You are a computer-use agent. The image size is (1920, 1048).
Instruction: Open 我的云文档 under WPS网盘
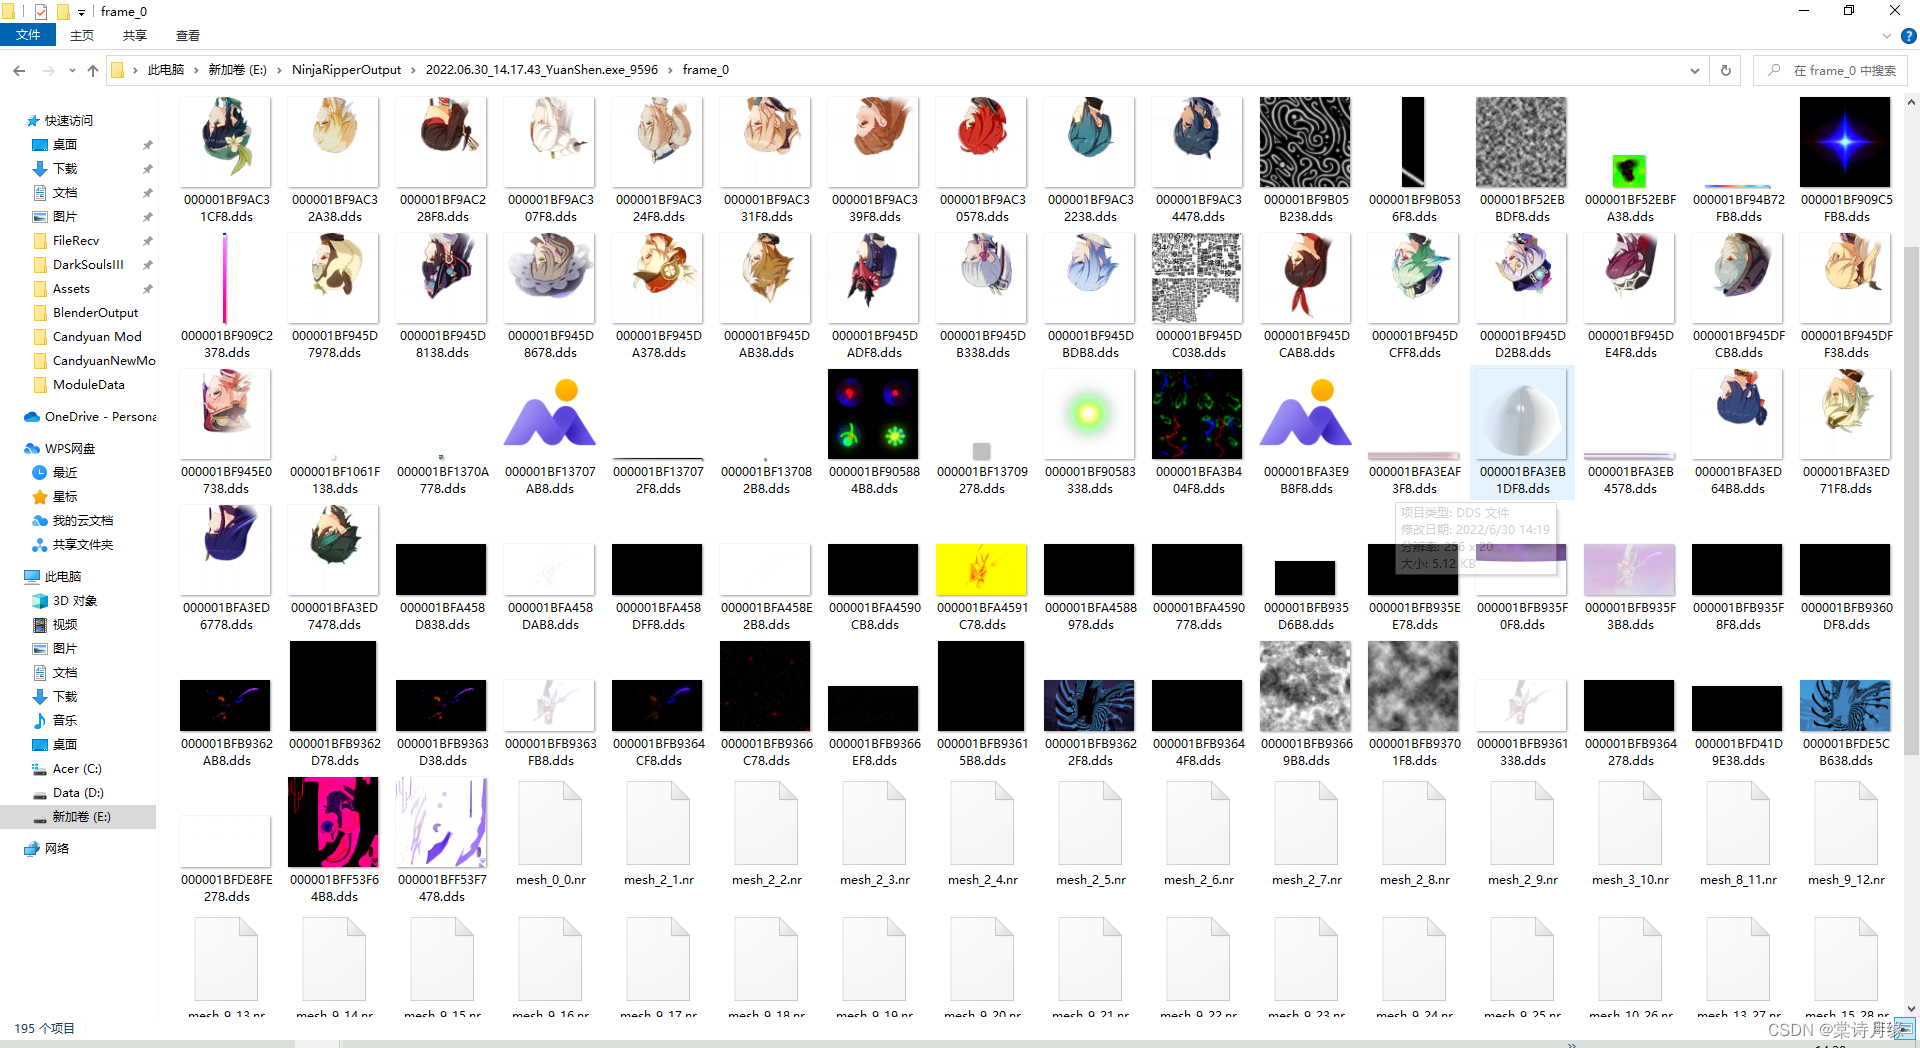[82, 520]
